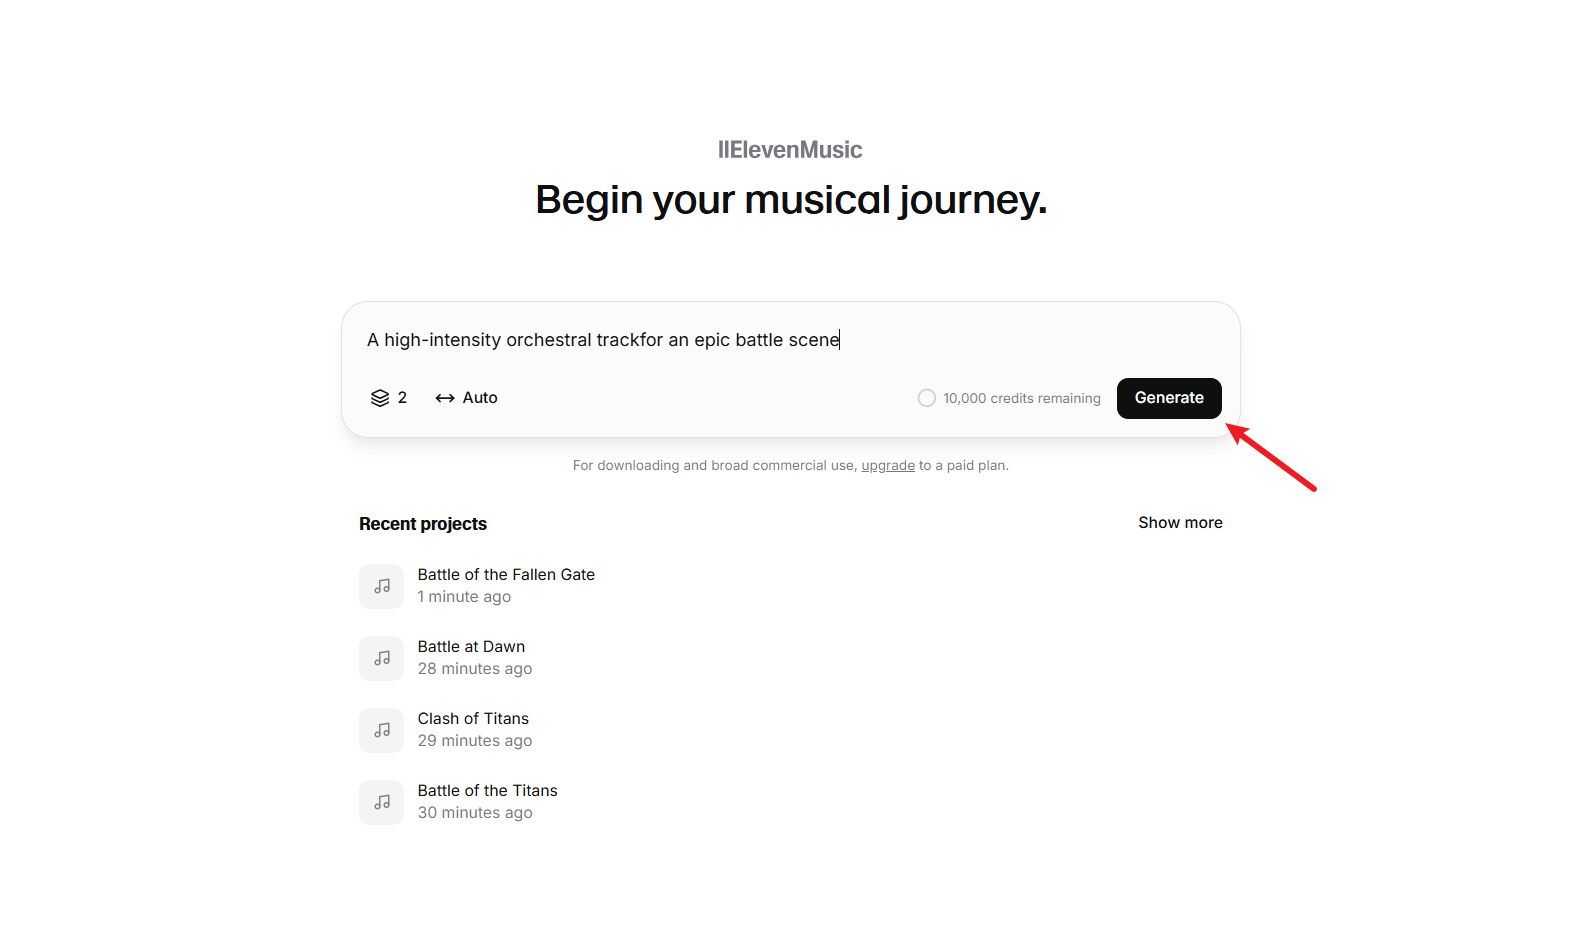The height and width of the screenshot is (947, 1590).
Task: Expand more projects via Show more
Action: tap(1180, 522)
